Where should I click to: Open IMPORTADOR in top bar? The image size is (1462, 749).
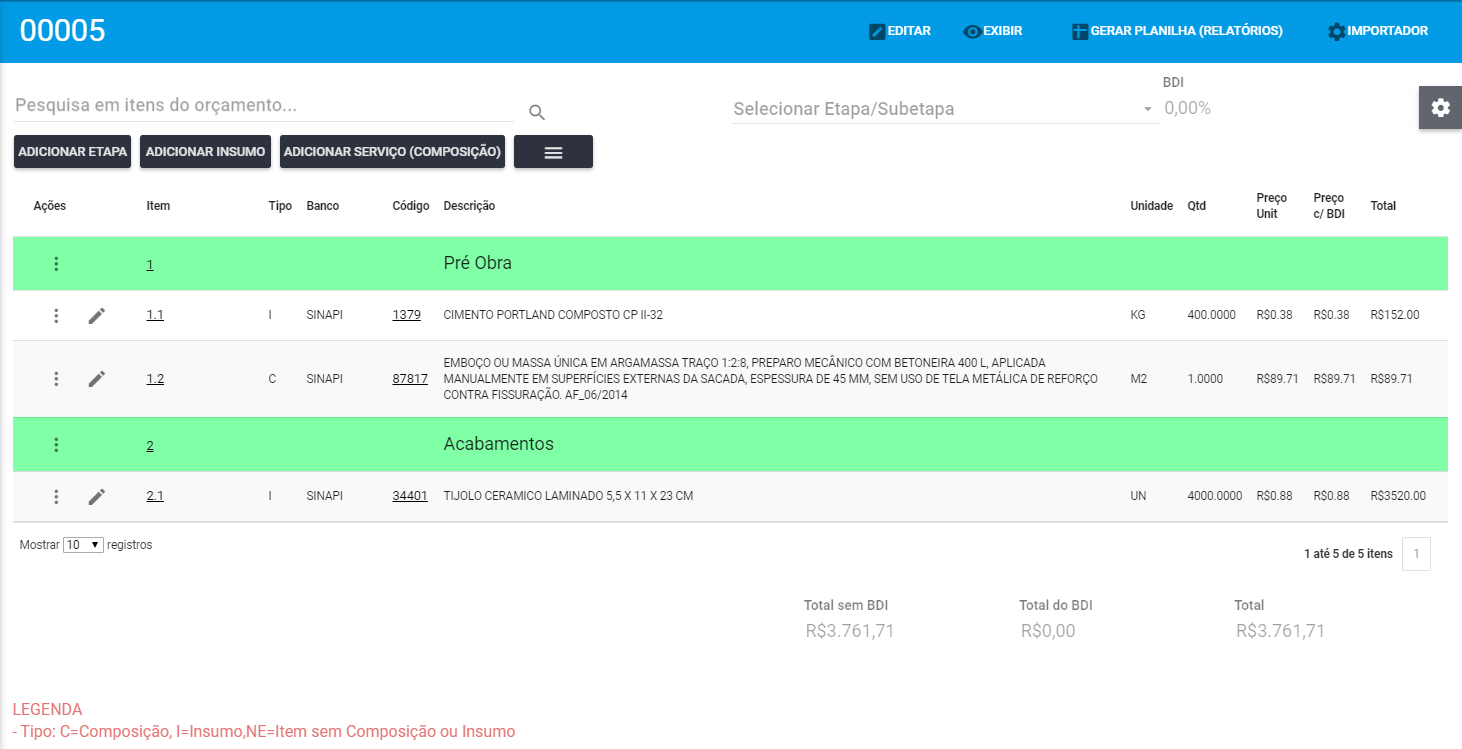coord(1378,31)
